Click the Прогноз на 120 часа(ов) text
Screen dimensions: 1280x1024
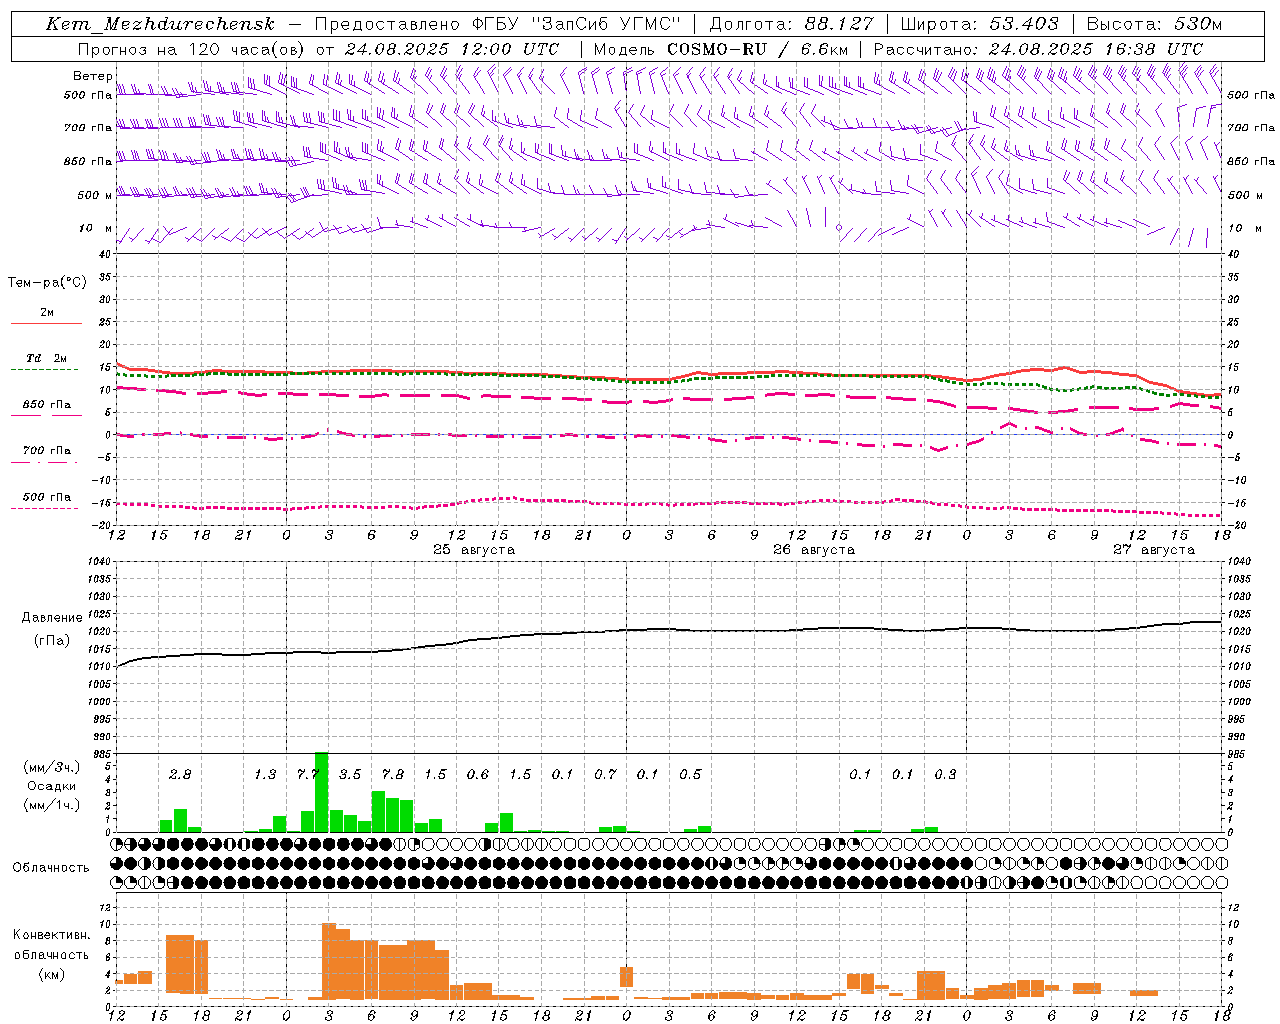click(192, 49)
